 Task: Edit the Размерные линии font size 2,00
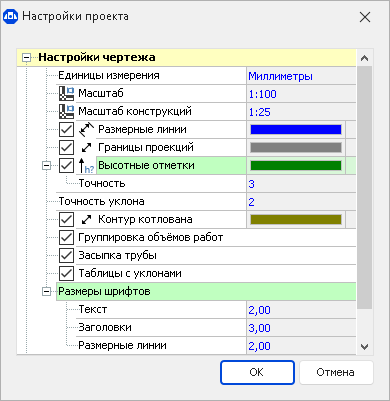click(x=301, y=346)
